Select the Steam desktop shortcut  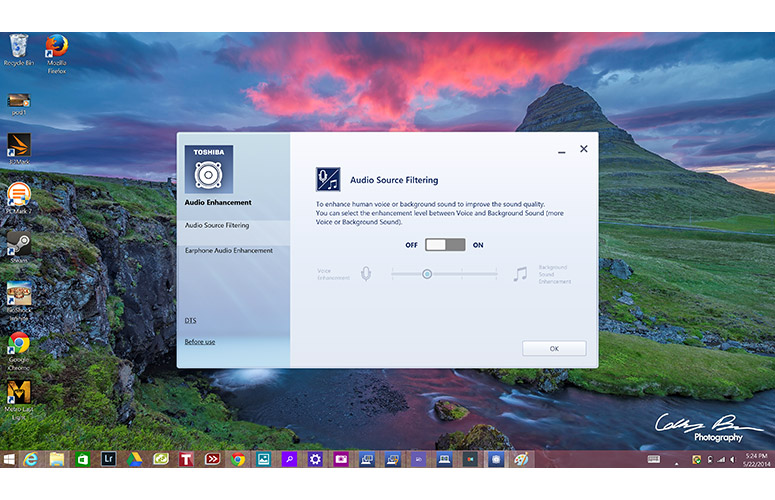[x=19, y=247]
